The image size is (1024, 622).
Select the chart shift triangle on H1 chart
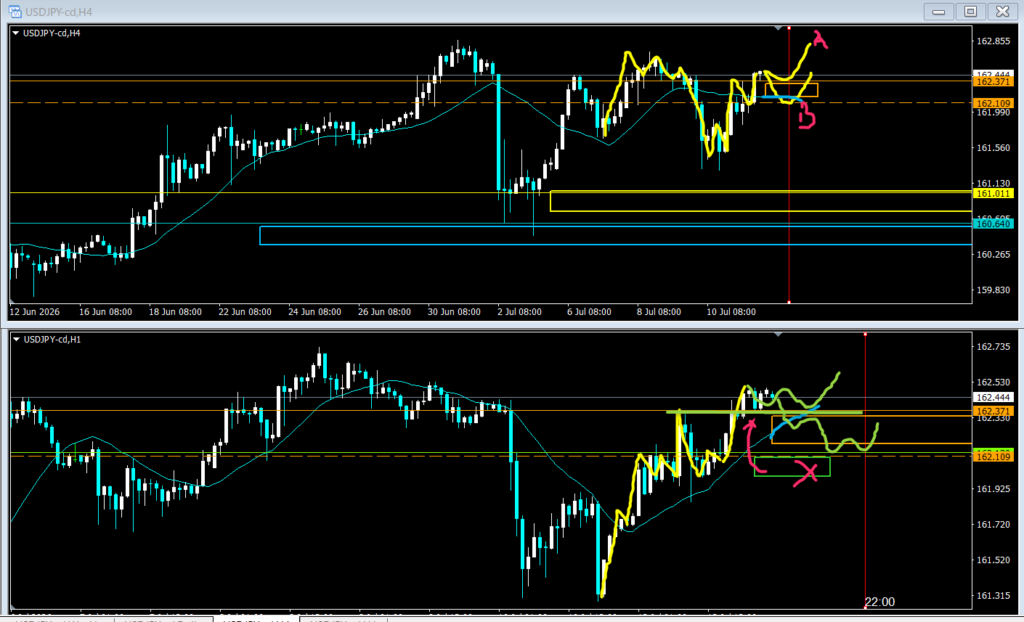[x=778, y=335]
